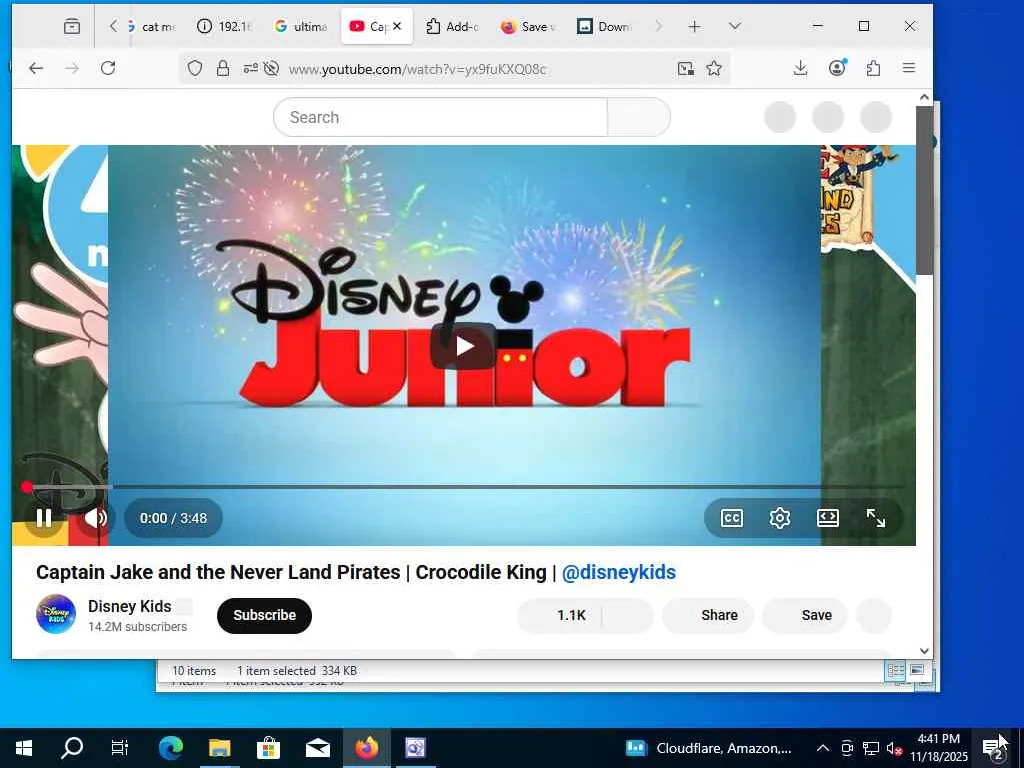Screen dimensions: 1024x768
Task: Click the YouTube Search field
Action: point(440,118)
